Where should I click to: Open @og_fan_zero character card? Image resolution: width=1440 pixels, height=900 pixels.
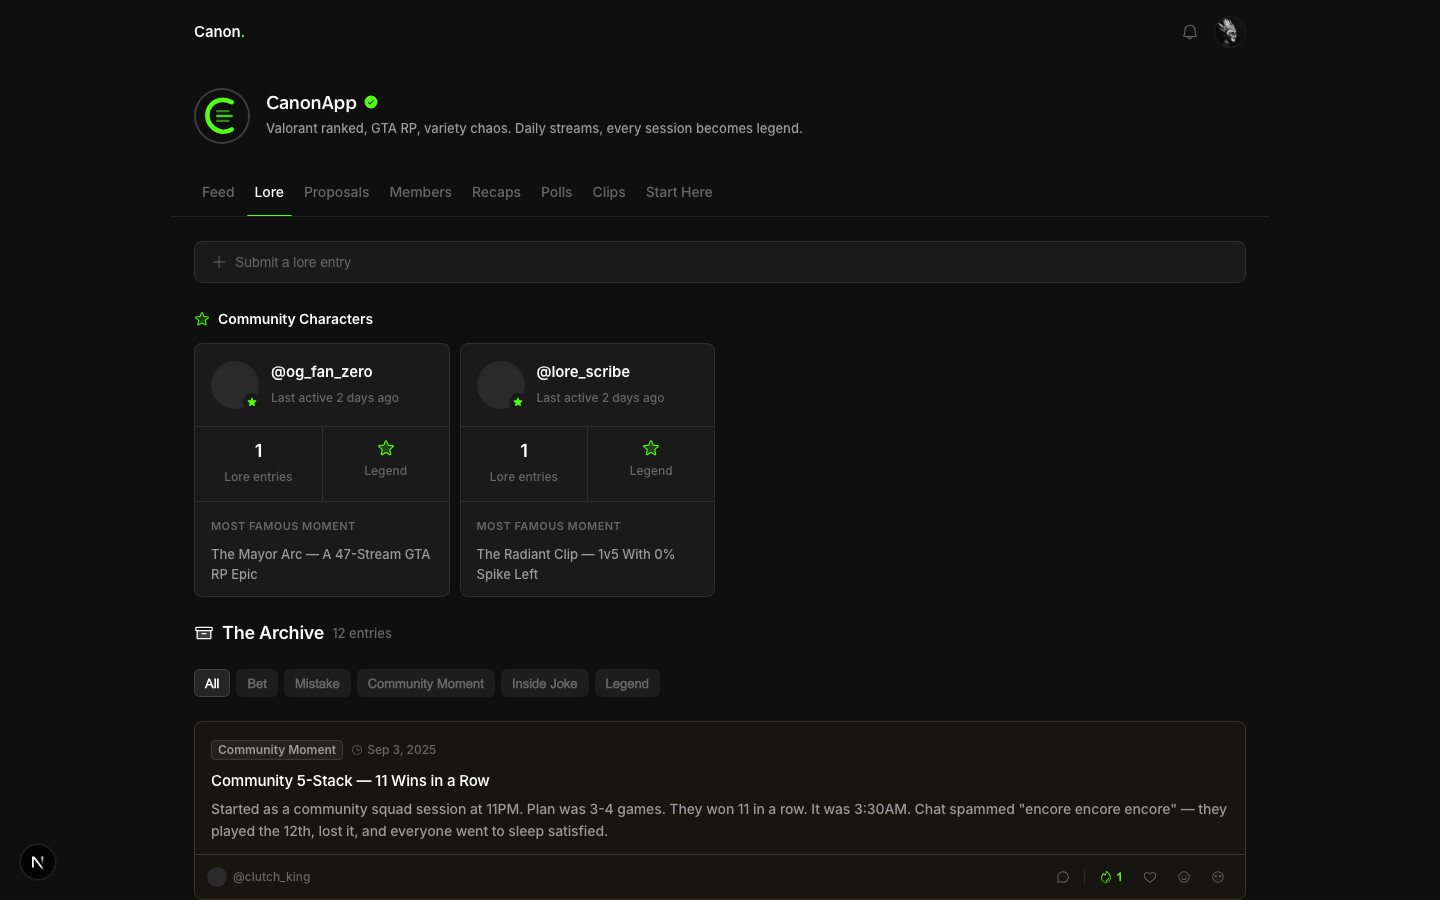pos(321,372)
